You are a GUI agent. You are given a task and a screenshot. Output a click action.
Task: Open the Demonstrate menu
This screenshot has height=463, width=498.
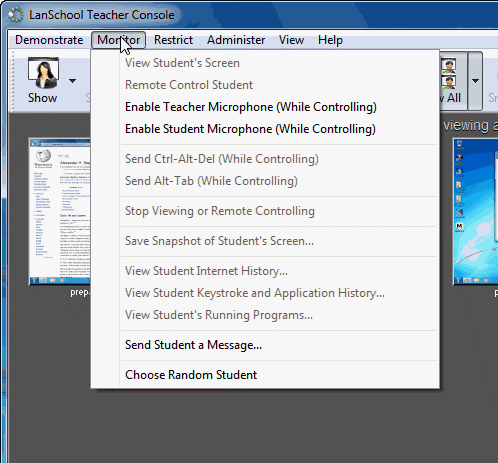tap(49, 40)
